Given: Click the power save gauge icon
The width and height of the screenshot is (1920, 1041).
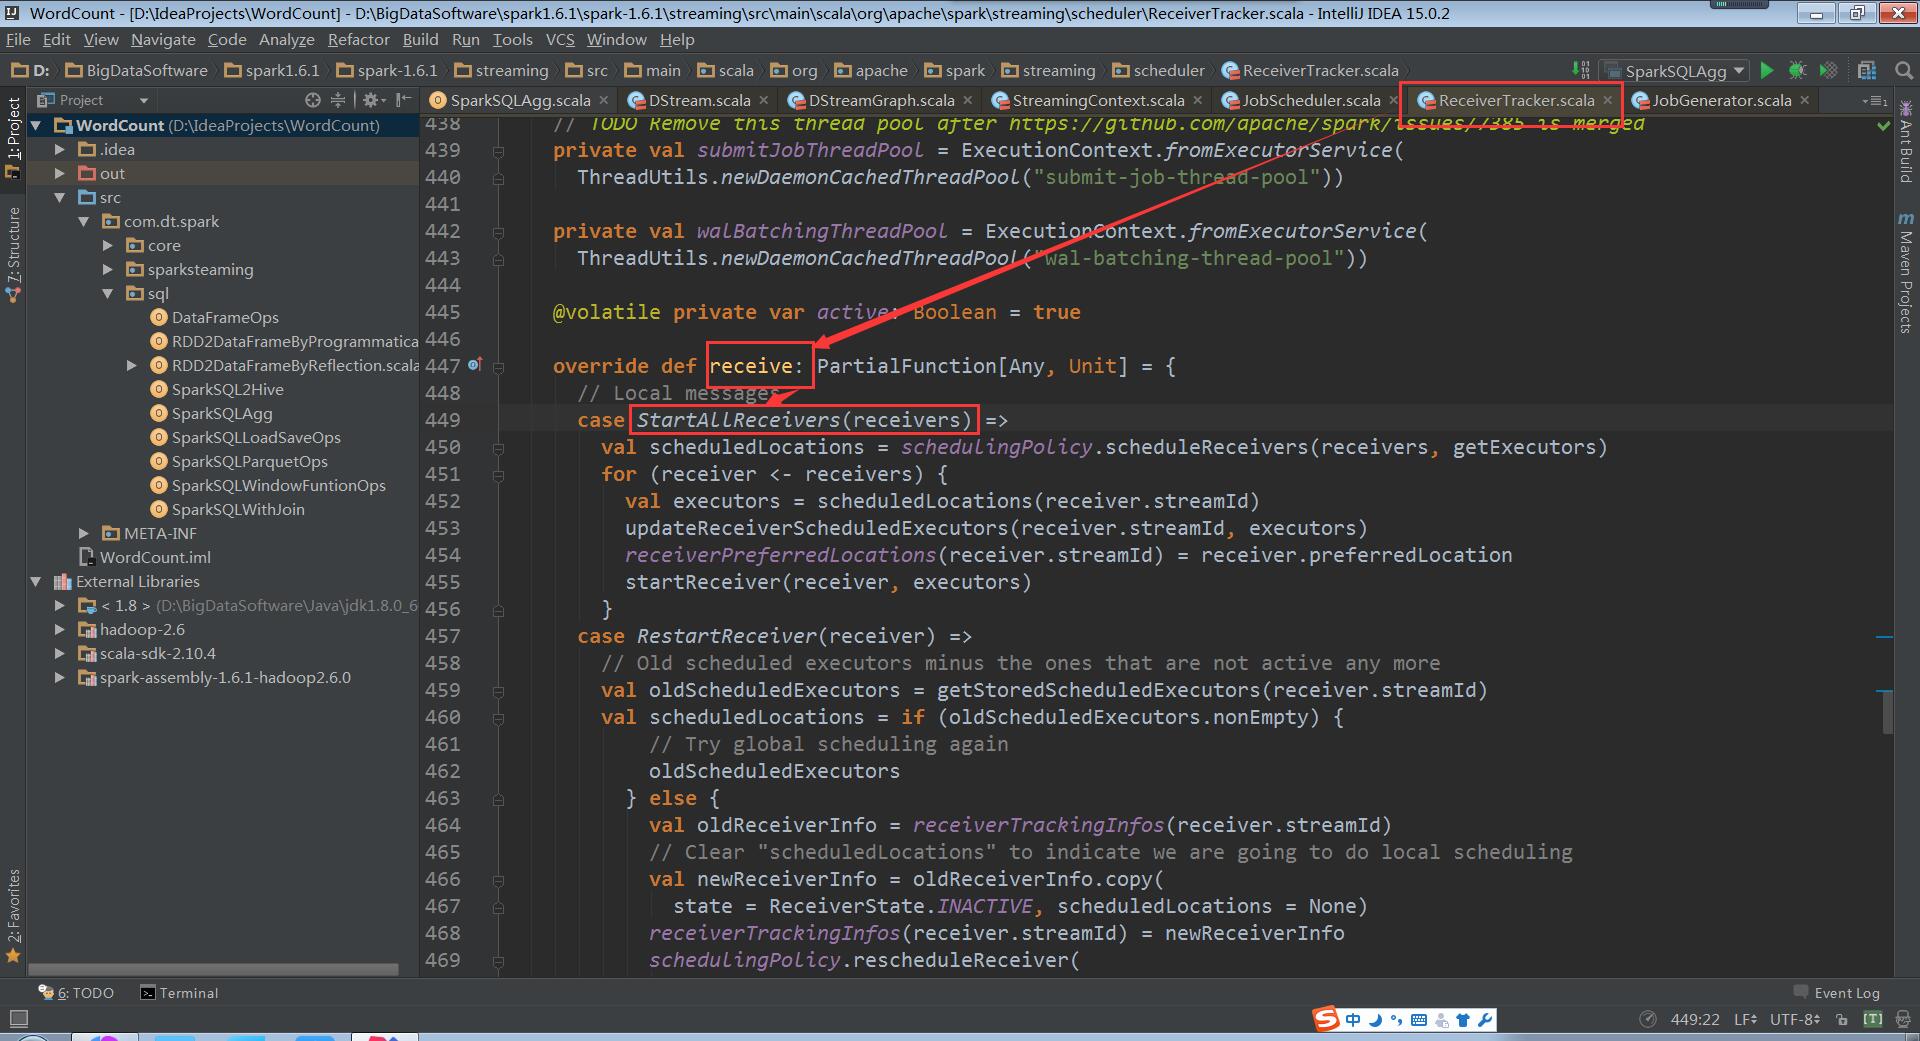Looking at the screenshot, I should pyautogui.click(x=1648, y=1019).
